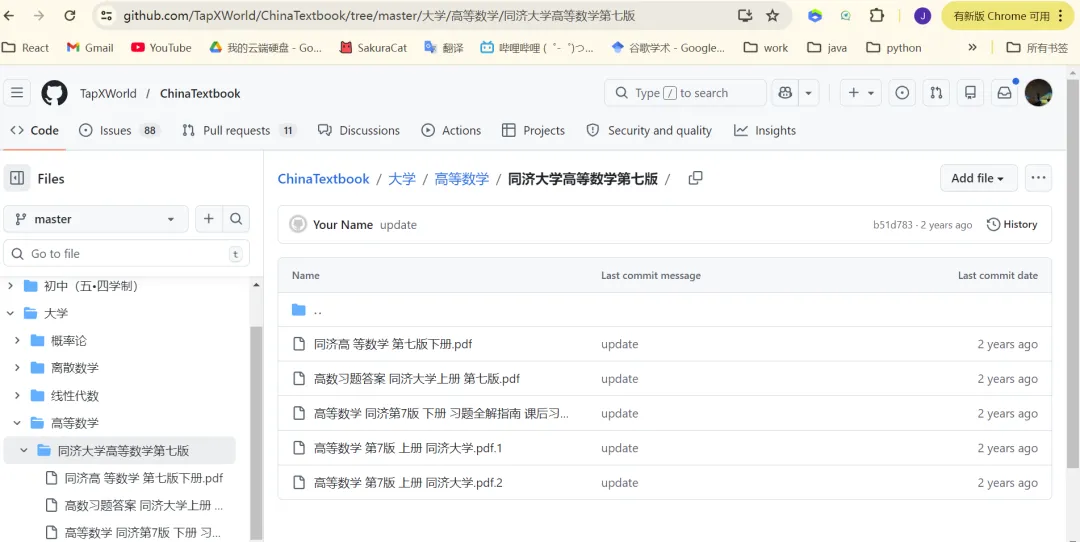Viewport: 1080px width, 542px height.
Task: Bookmark this page with star icon
Action: point(773,15)
